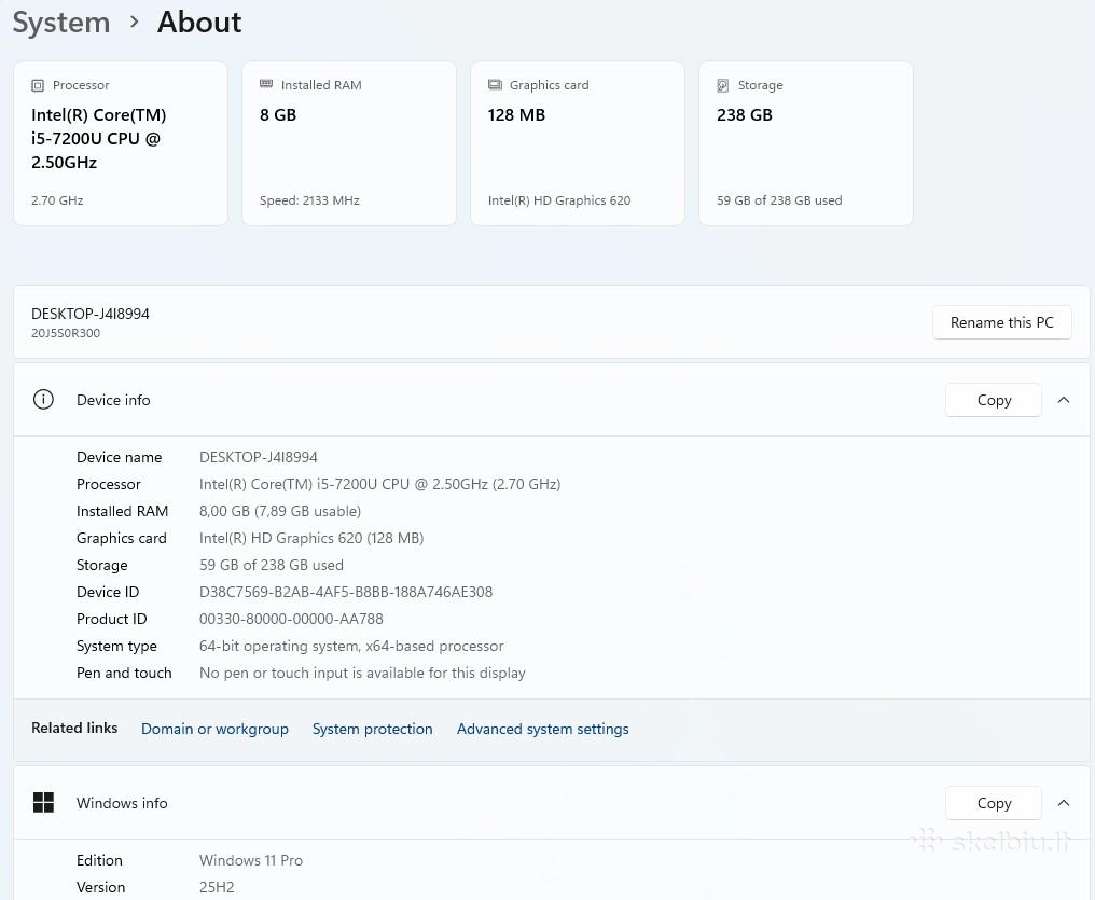The image size is (1095, 900).
Task: Click the Device info circled-i icon
Action: 43,399
